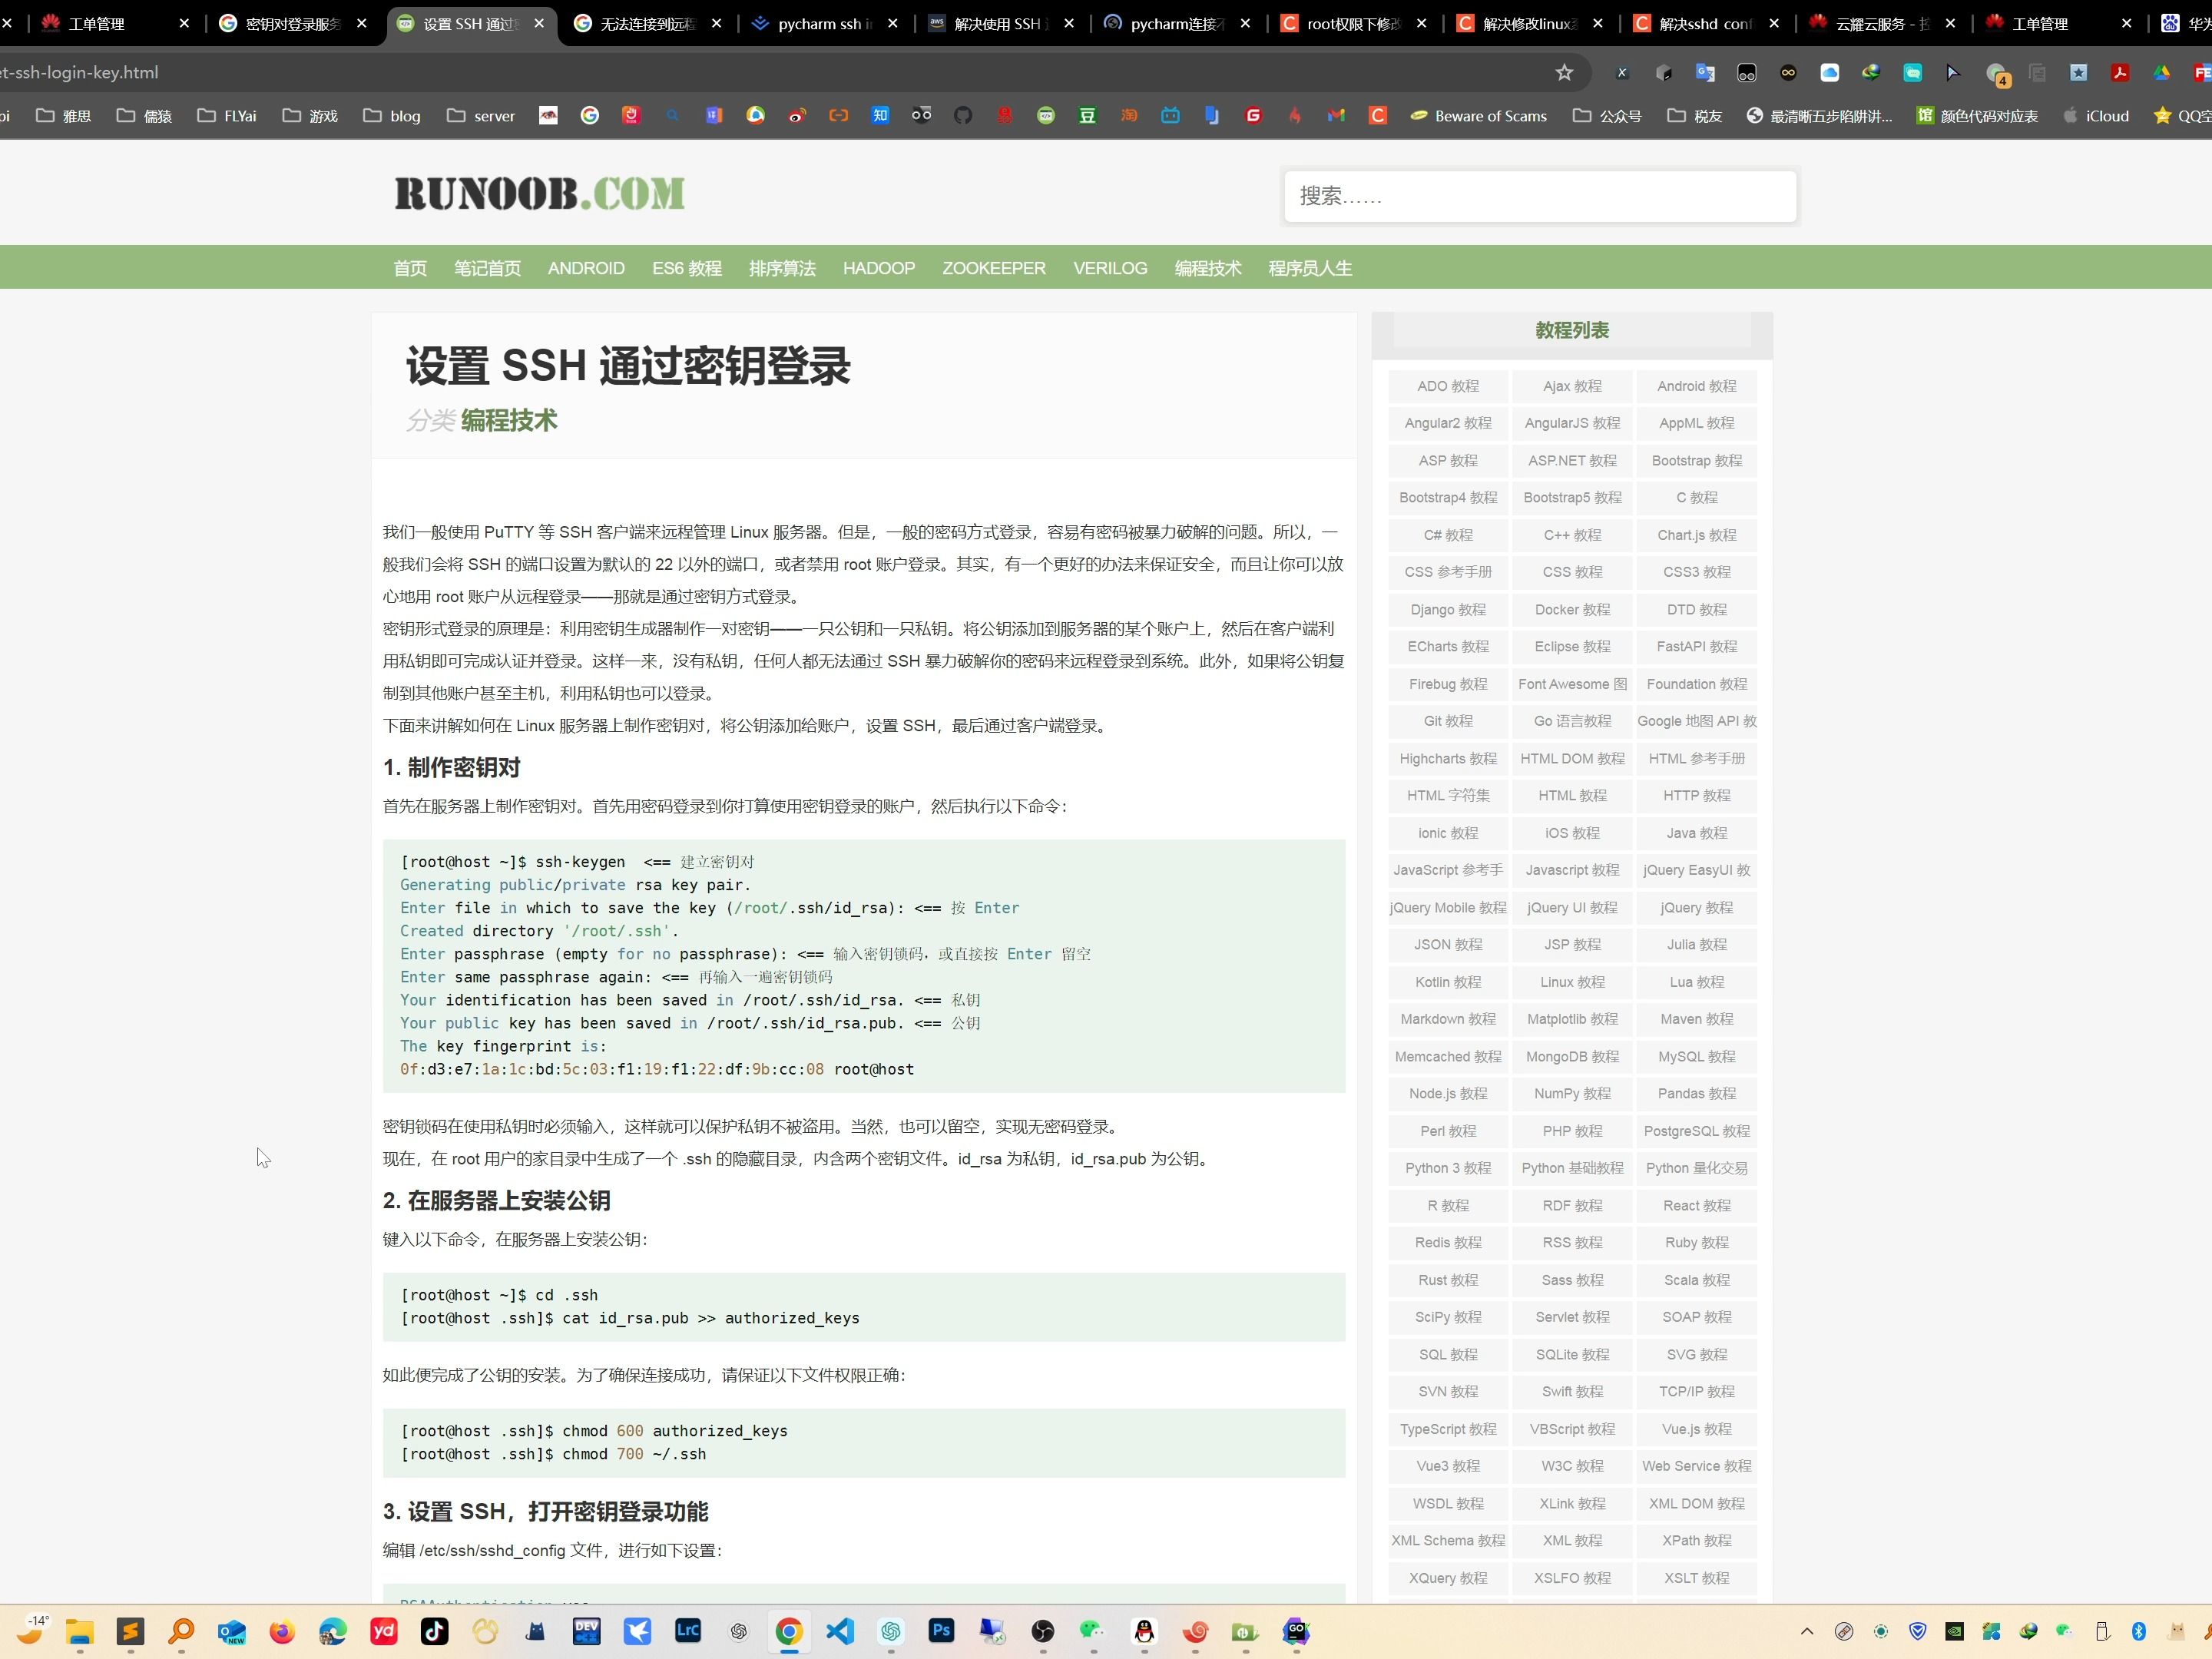
Task: Open the Taobao bookmark icon
Action: pos(1129,116)
